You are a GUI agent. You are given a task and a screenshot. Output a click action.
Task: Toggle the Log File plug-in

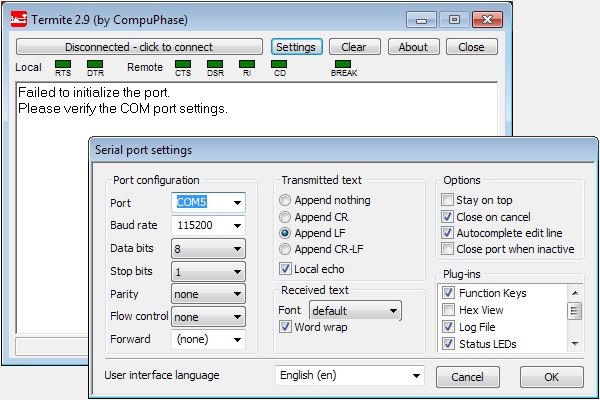click(448, 327)
